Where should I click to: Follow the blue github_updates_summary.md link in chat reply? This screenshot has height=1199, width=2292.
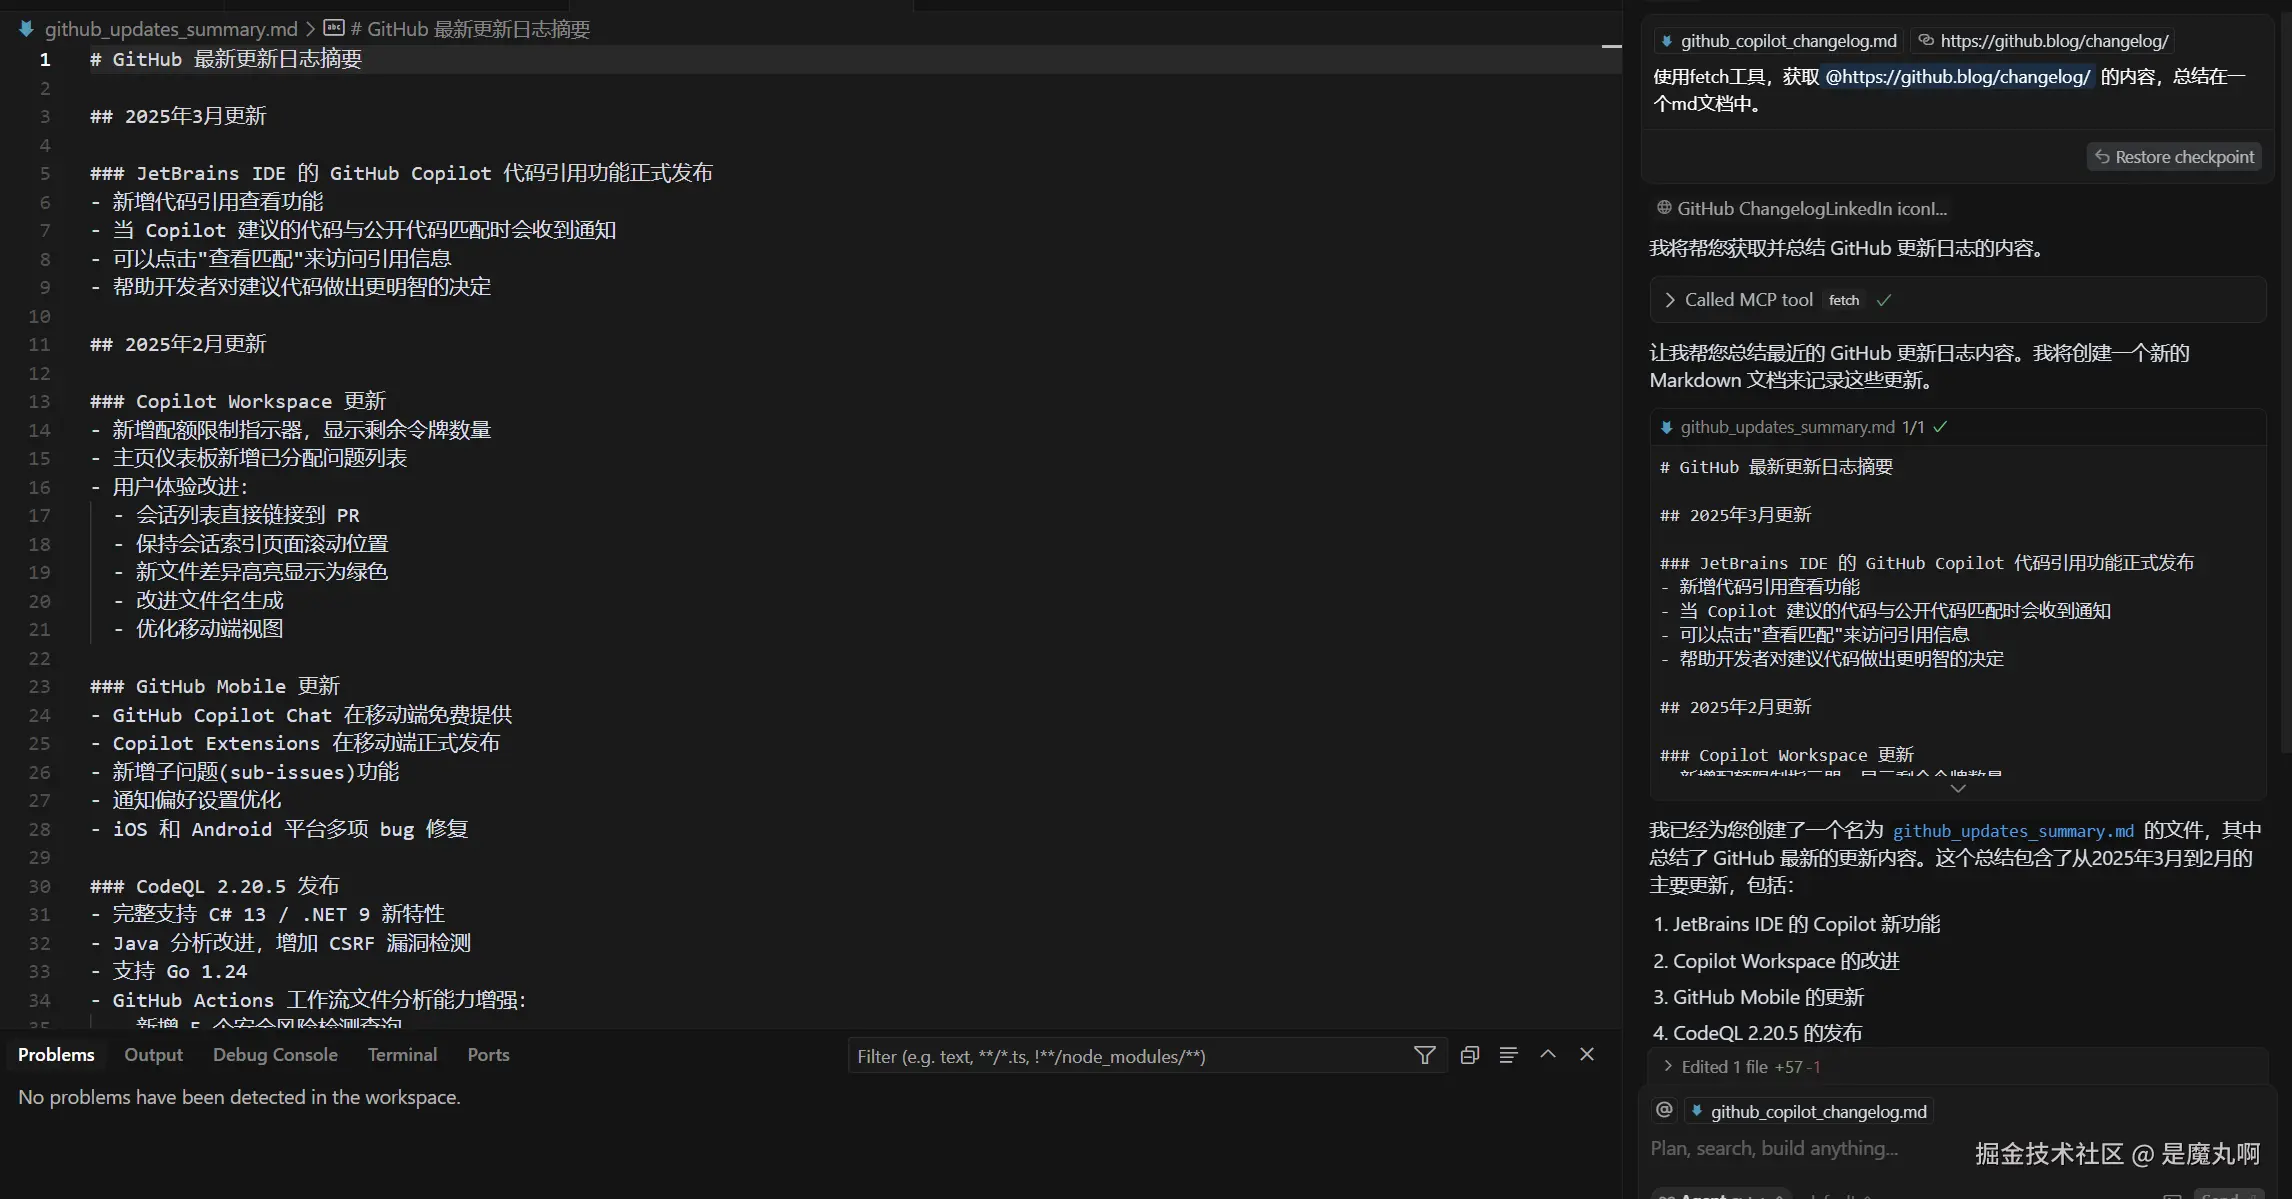coord(2013,831)
